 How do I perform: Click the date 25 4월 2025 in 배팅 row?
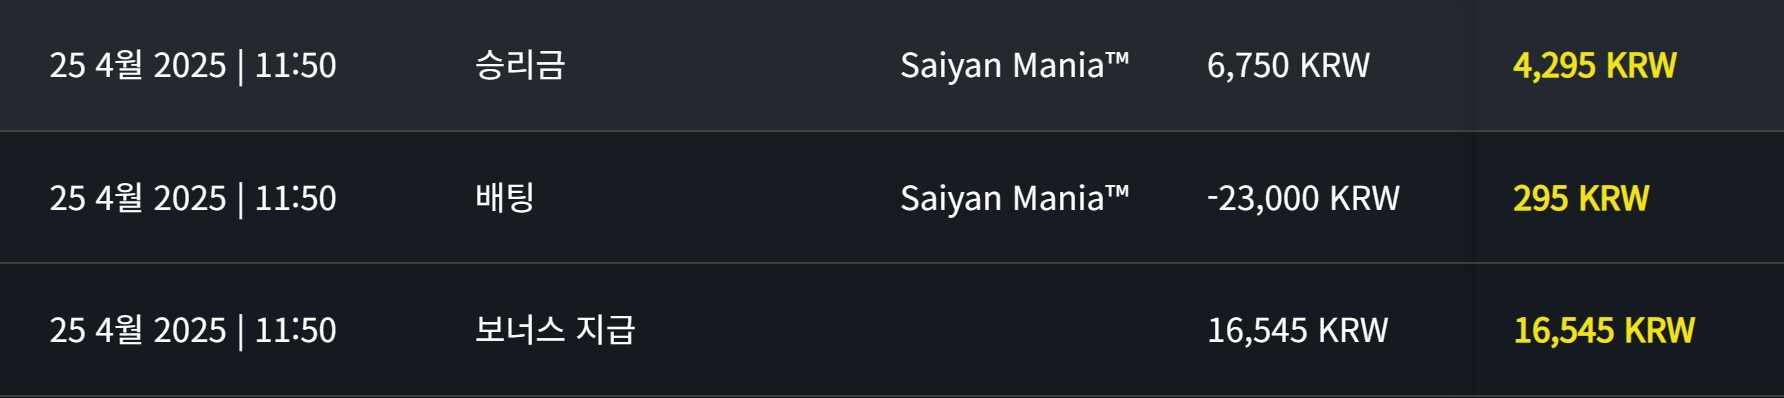click(138, 198)
